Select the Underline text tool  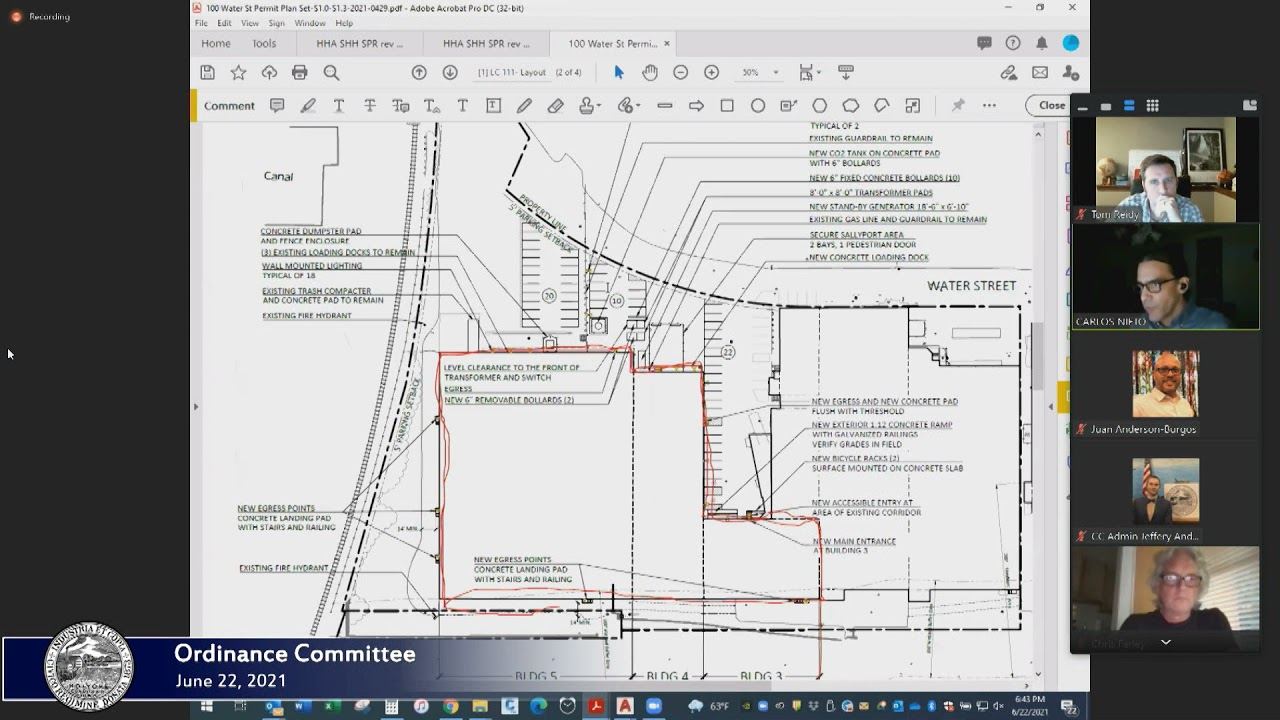[x=339, y=105]
